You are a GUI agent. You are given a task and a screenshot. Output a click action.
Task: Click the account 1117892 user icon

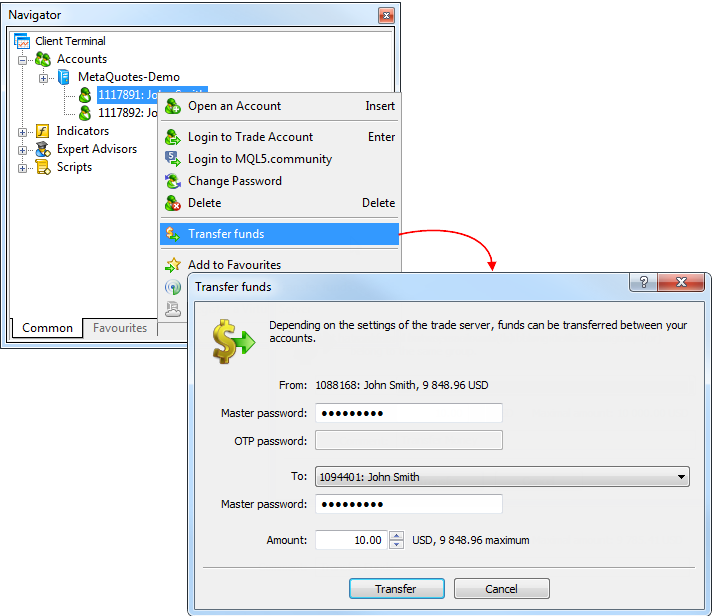tap(85, 113)
